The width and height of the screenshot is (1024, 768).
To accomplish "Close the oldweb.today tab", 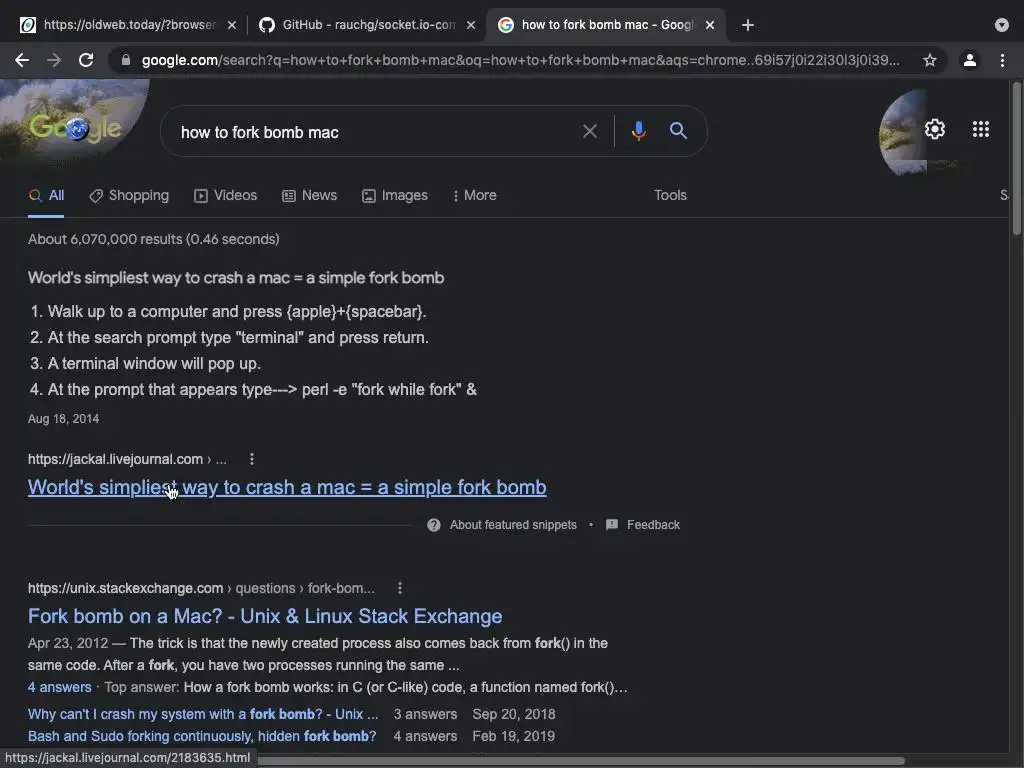I will click(x=232, y=25).
